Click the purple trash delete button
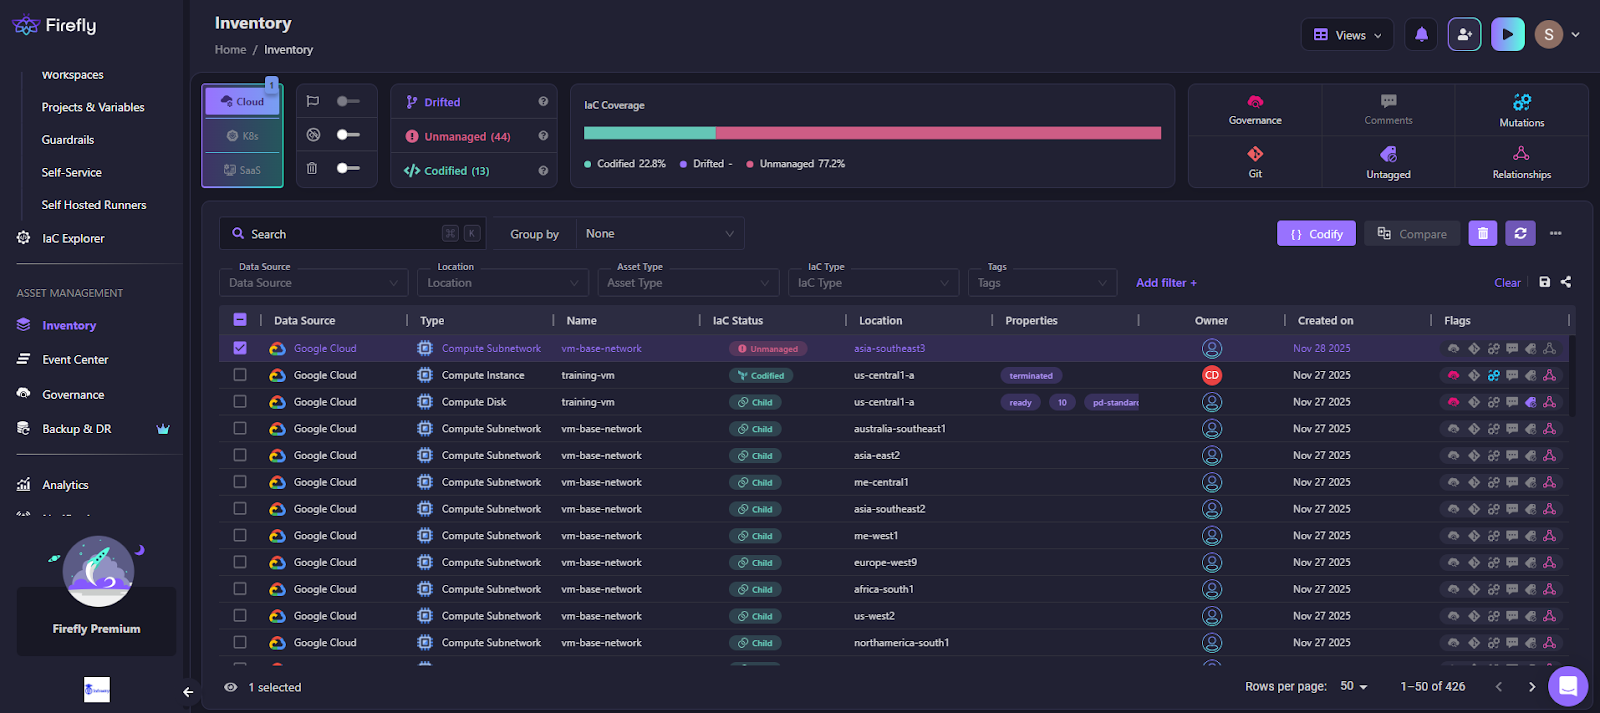This screenshot has width=1600, height=713. point(1482,233)
